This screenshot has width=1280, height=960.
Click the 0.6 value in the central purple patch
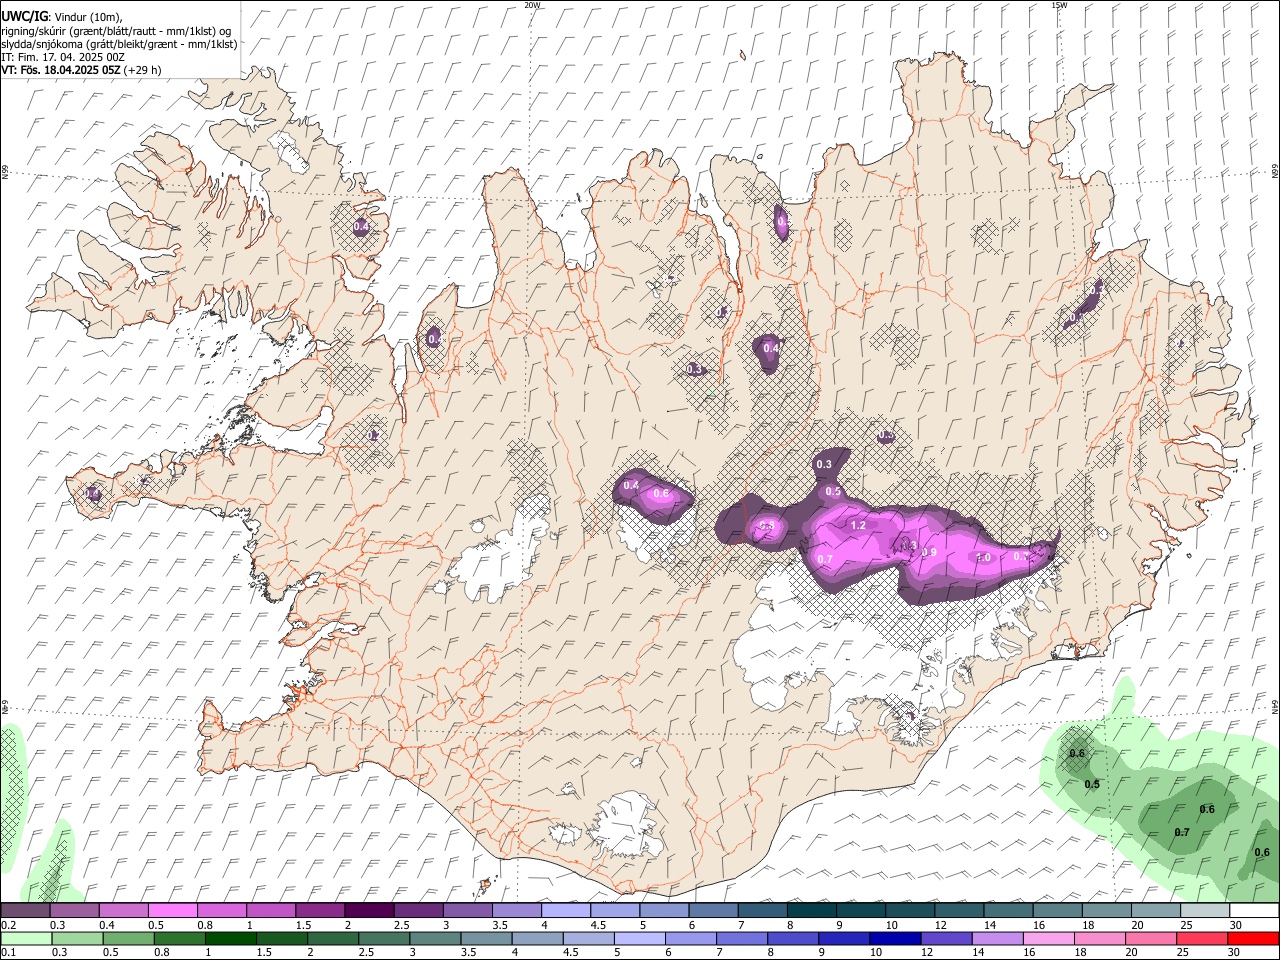[661, 493]
